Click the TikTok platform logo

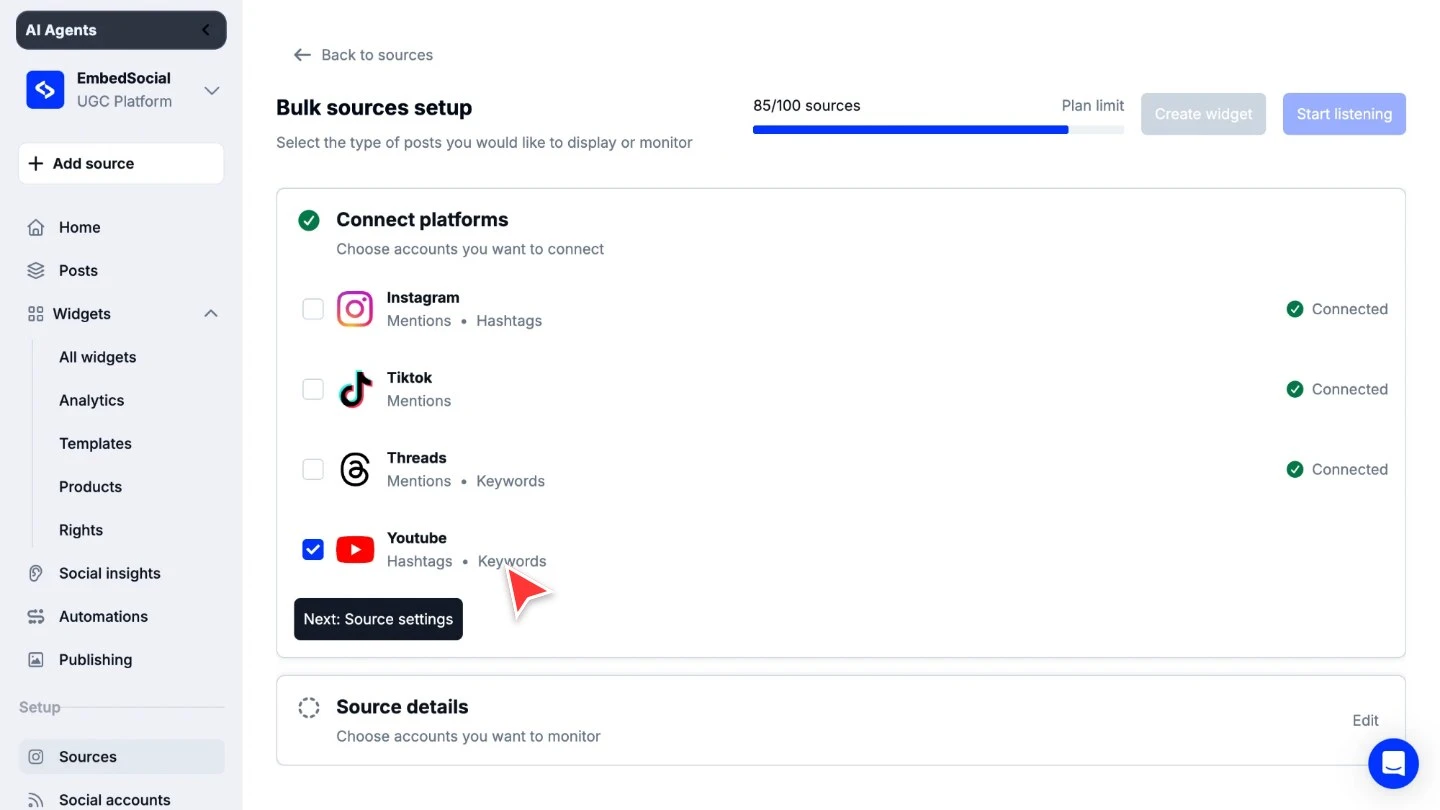click(x=355, y=389)
